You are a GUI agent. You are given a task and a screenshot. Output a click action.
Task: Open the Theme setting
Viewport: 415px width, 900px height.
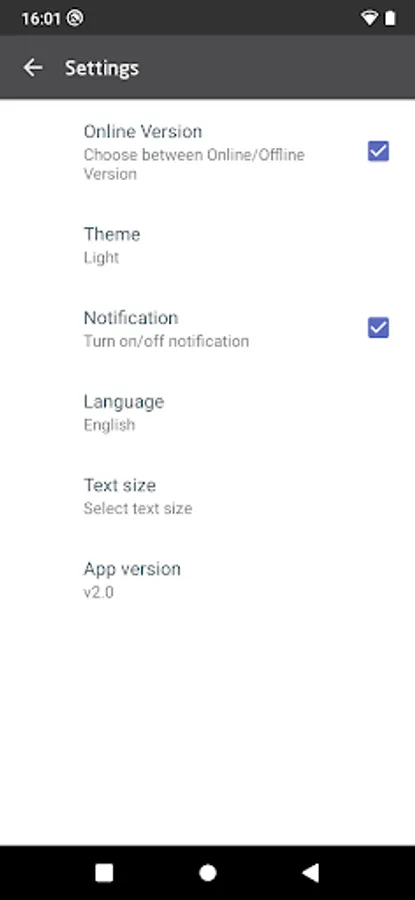coord(207,245)
